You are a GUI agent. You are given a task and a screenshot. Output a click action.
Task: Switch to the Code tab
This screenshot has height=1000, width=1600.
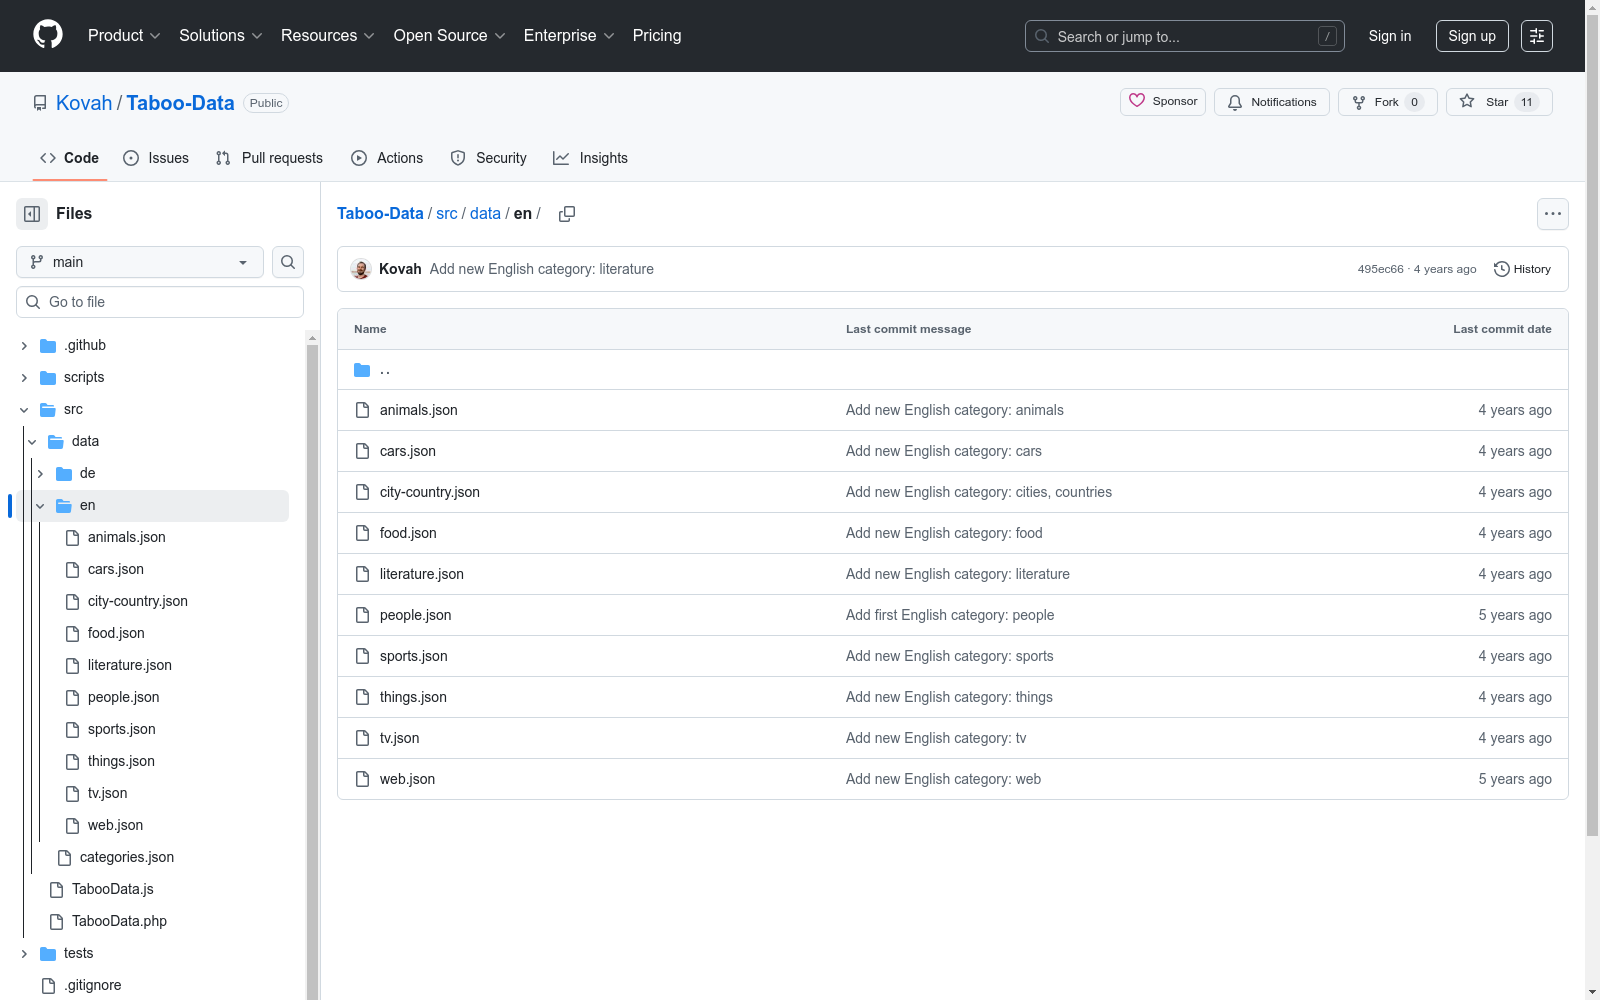(x=70, y=158)
